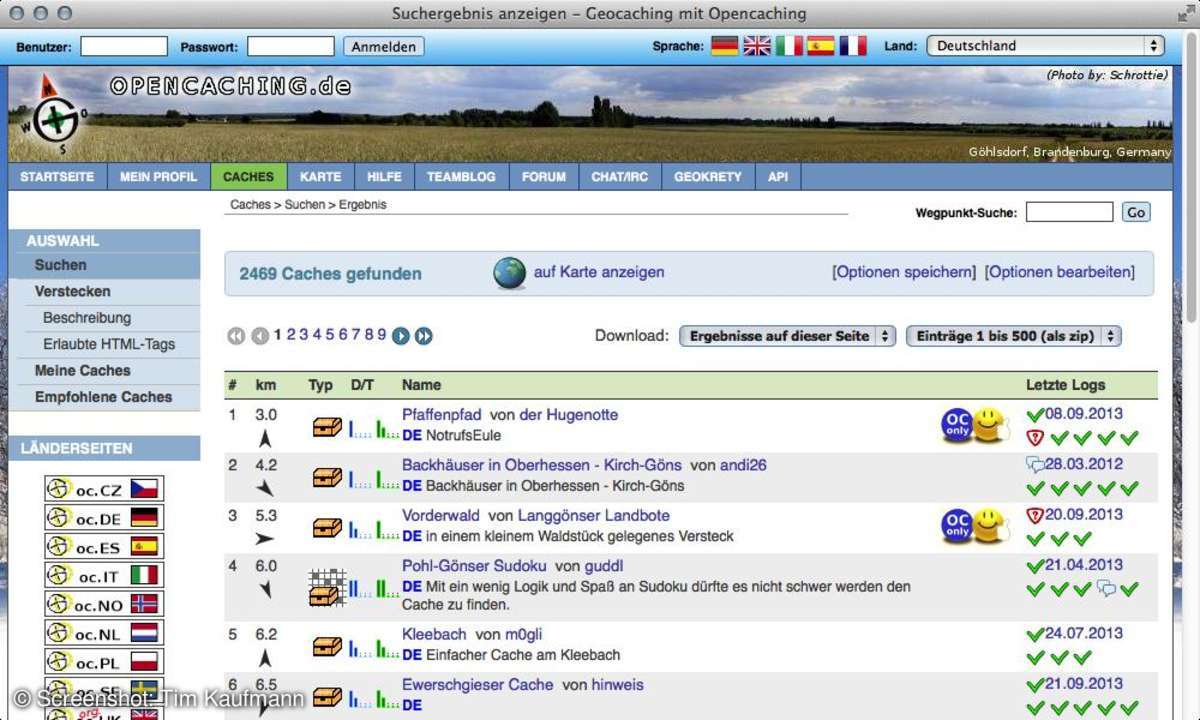
Task: Click treasure chest icon of Pfaffenpfad row
Action: [x=327, y=427]
